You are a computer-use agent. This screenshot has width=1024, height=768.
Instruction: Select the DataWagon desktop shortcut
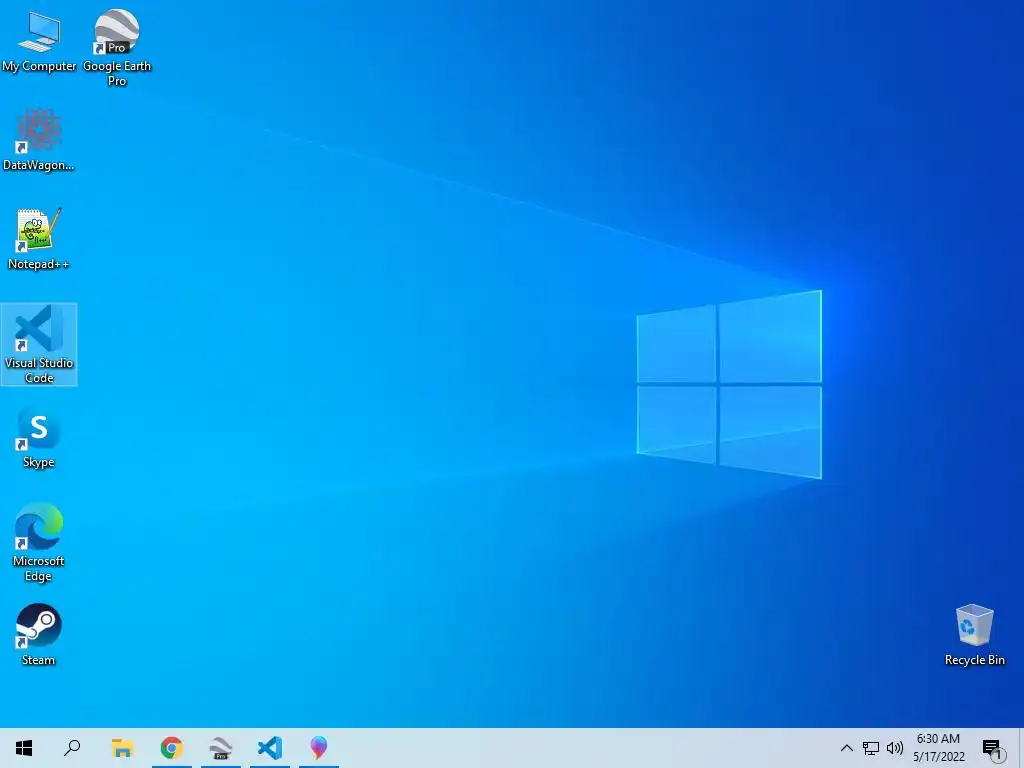click(x=39, y=140)
